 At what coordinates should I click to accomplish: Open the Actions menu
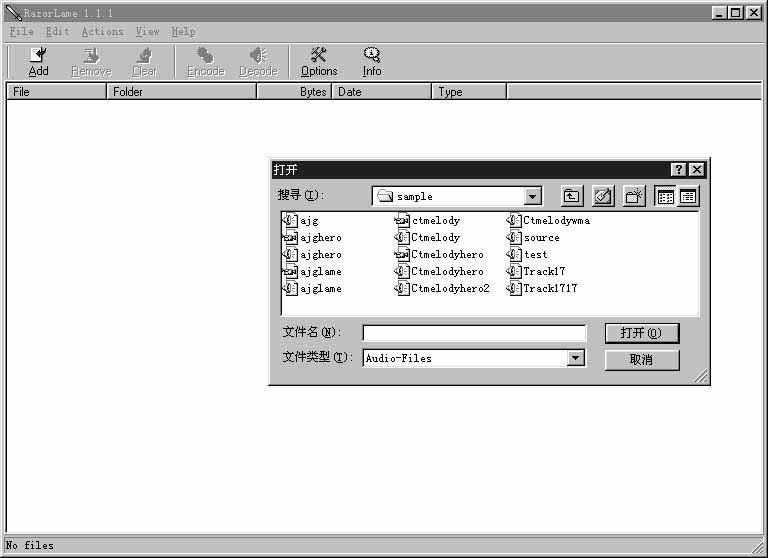[x=102, y=31]
